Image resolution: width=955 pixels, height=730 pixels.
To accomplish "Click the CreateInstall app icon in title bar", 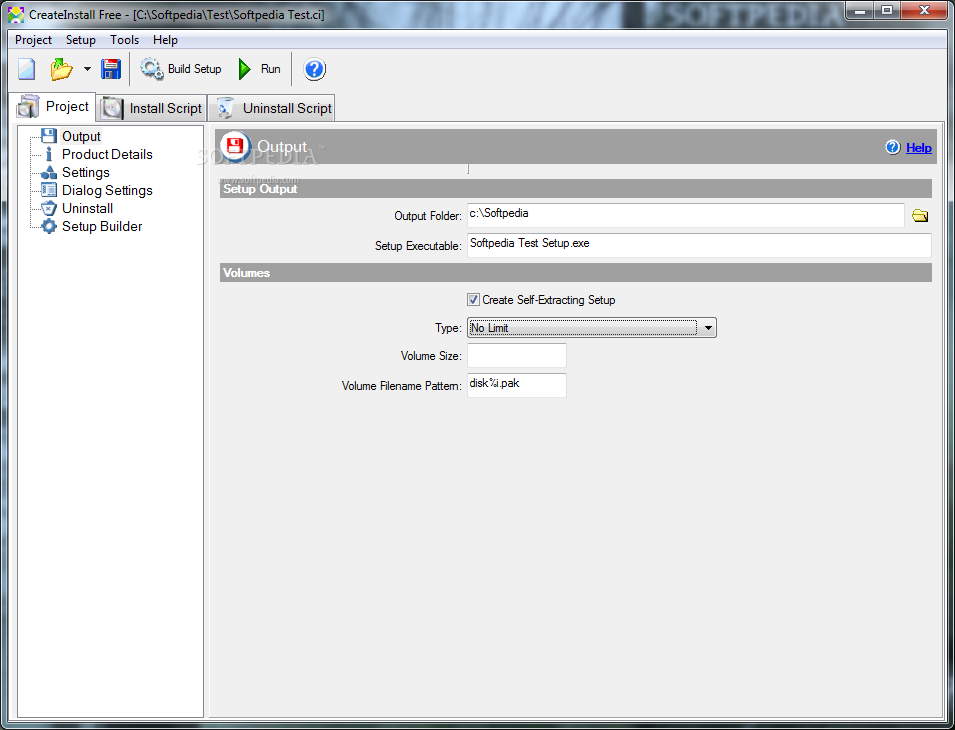I will (16, 13).
